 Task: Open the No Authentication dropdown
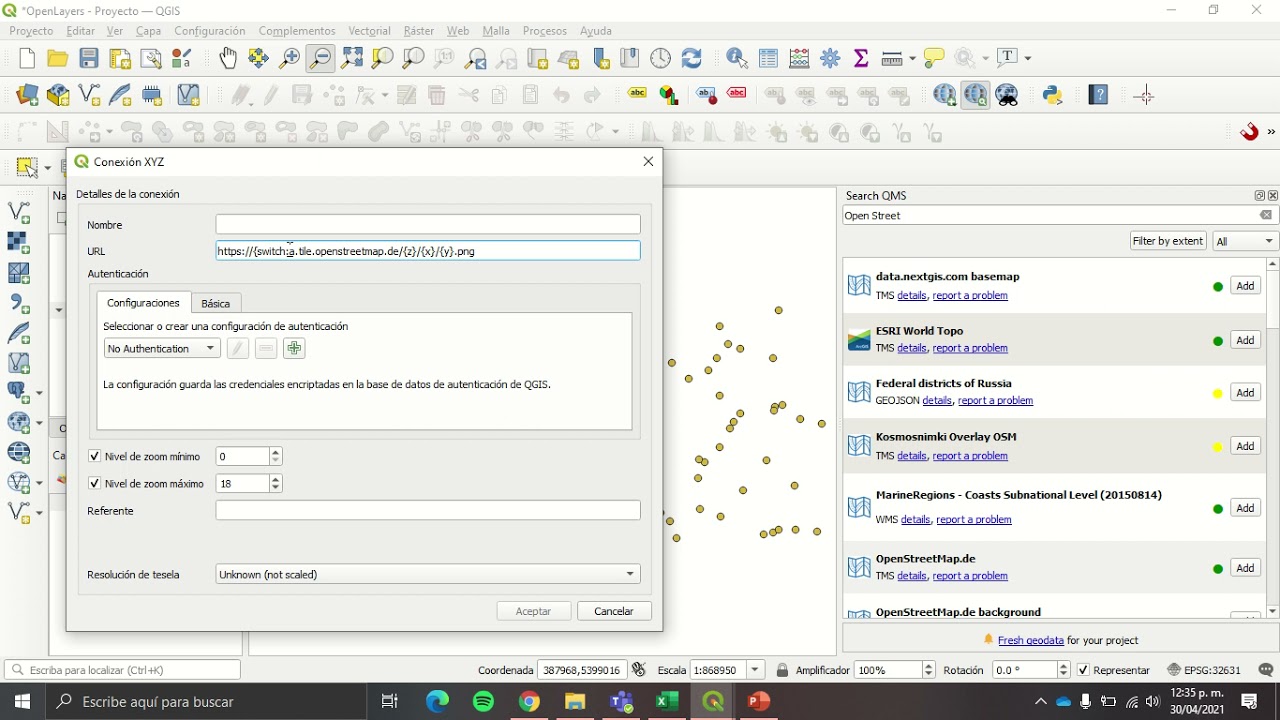click(x=162, y=348)
